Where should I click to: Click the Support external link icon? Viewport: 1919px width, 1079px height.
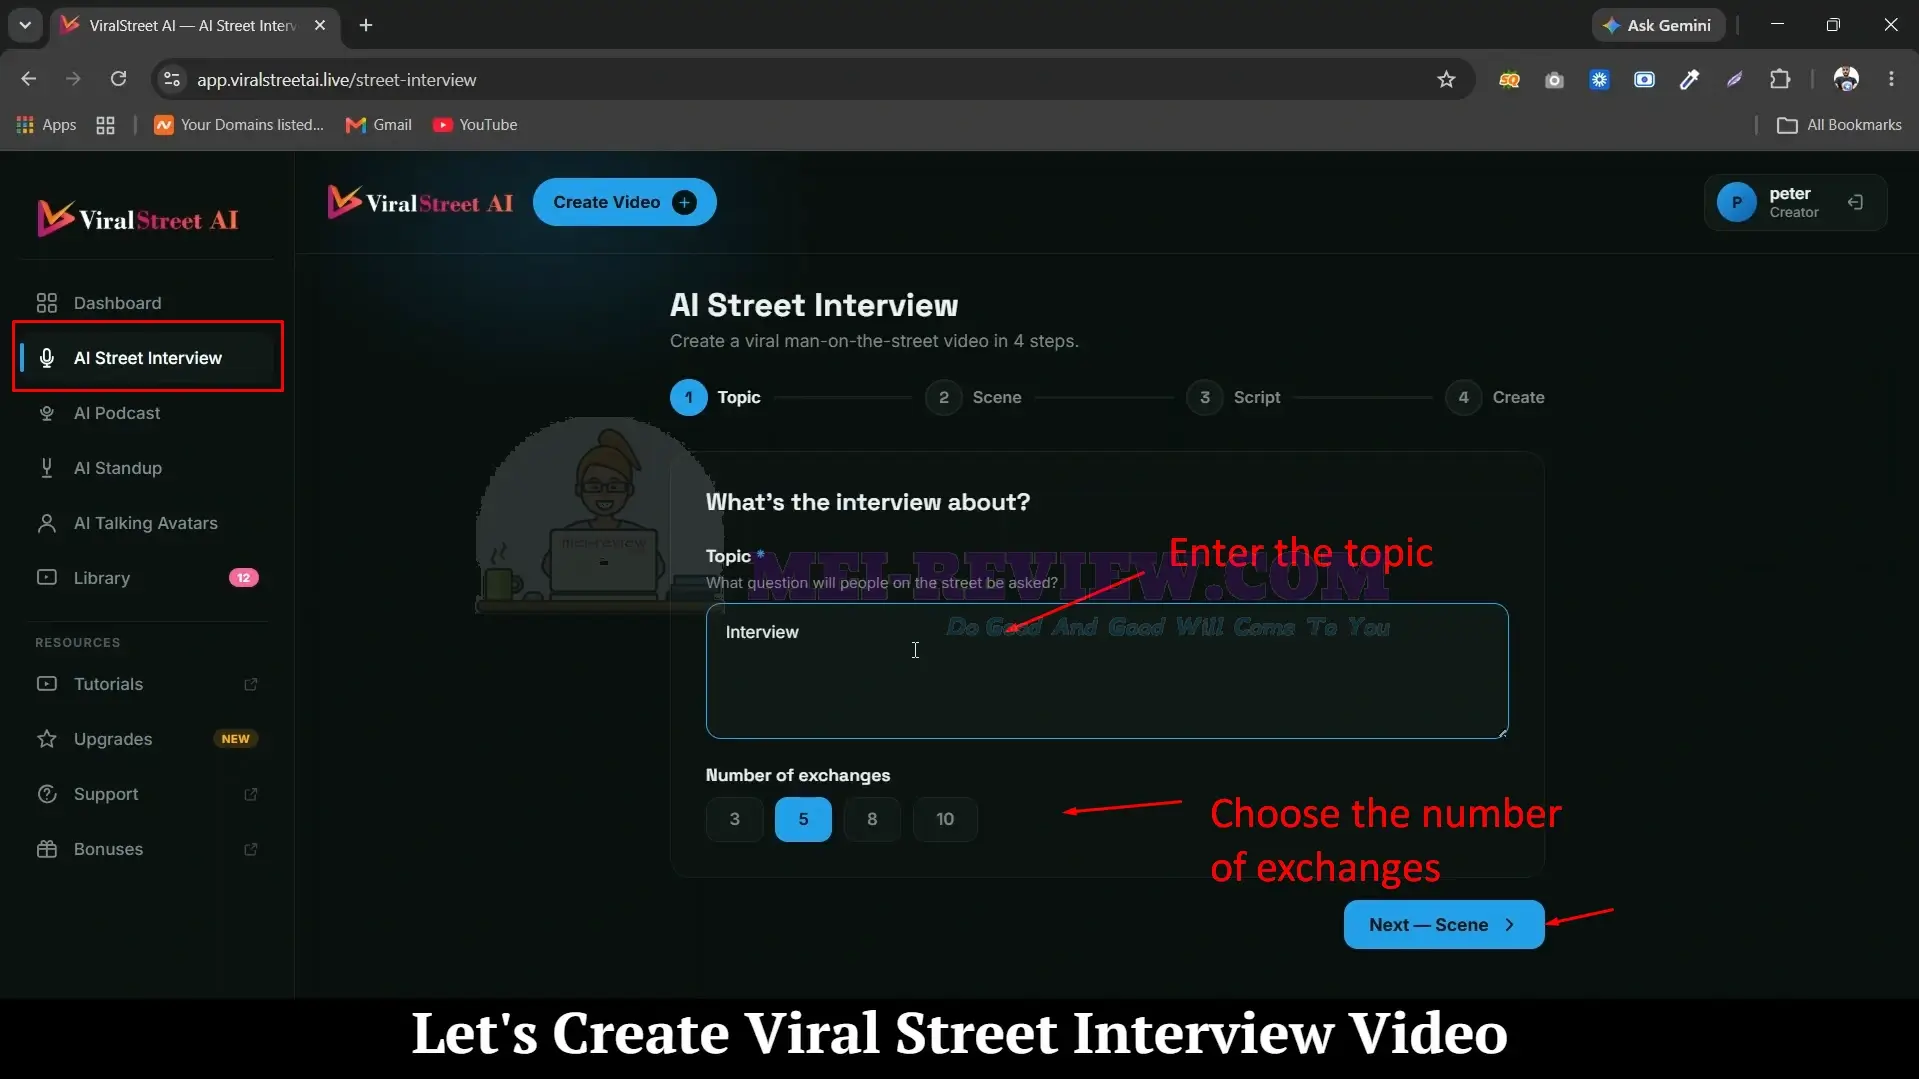coord(251,794)
